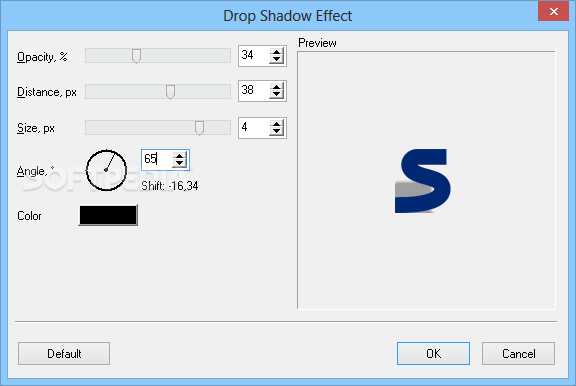
Task: Focus the Size value field showing 4
Action: 254,128
